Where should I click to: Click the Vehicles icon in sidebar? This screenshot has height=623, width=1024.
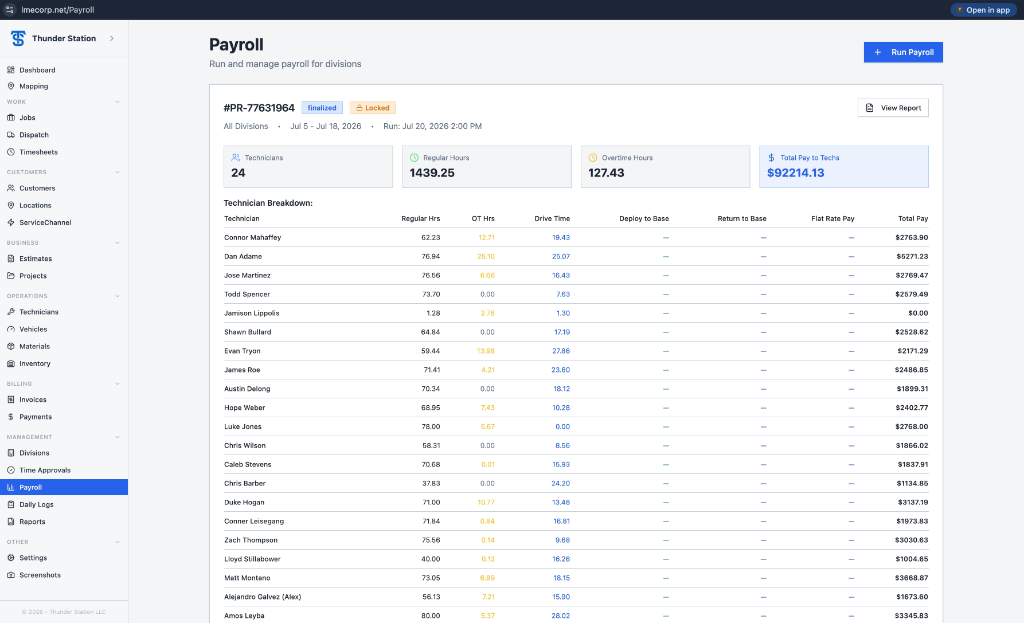point(10,329)
